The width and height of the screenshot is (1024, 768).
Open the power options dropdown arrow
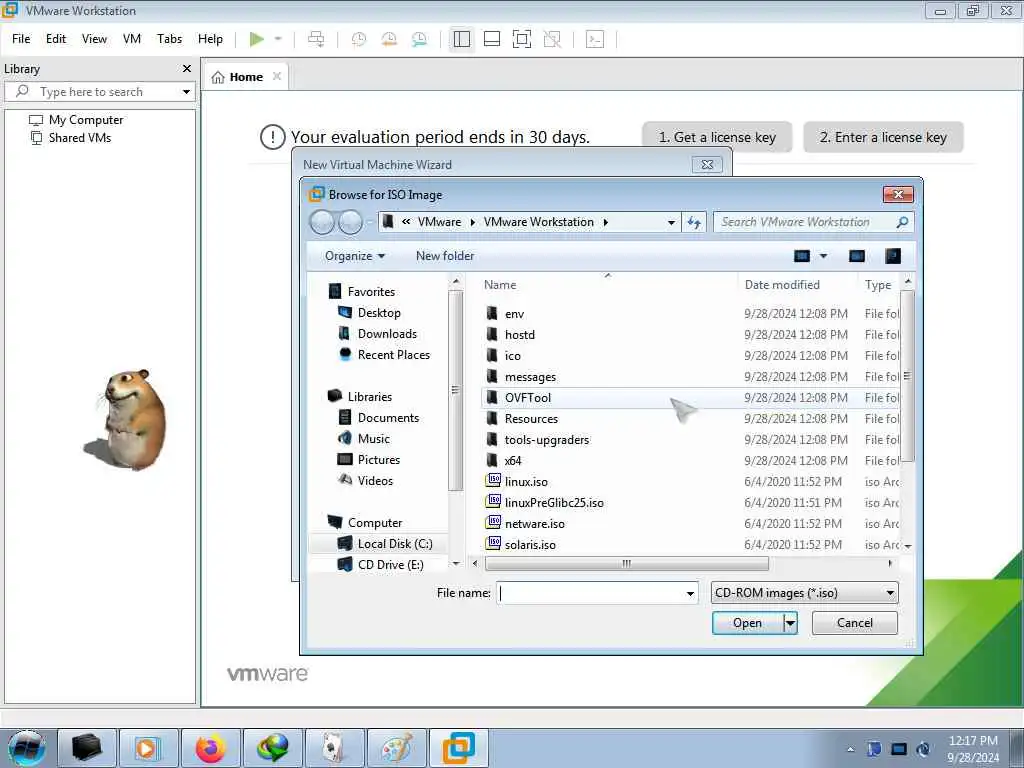click(278, 39)
